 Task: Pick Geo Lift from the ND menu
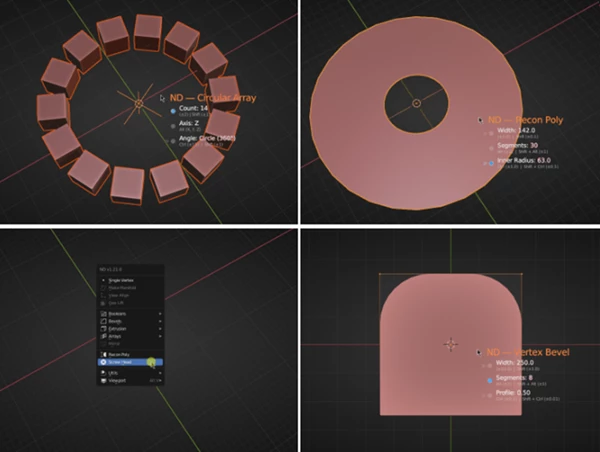[x=130, y=303]
